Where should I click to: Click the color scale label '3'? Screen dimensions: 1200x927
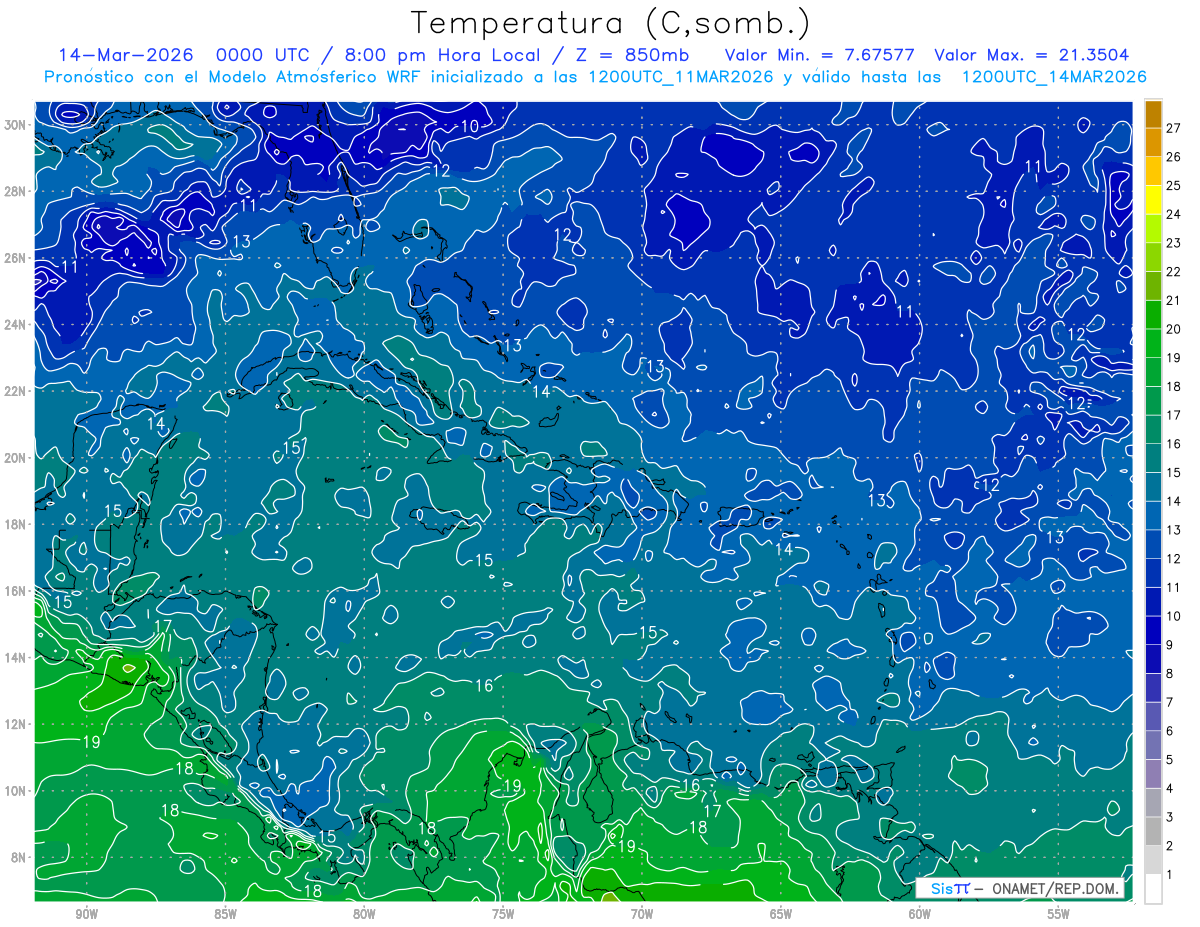tap(1170, 817)
